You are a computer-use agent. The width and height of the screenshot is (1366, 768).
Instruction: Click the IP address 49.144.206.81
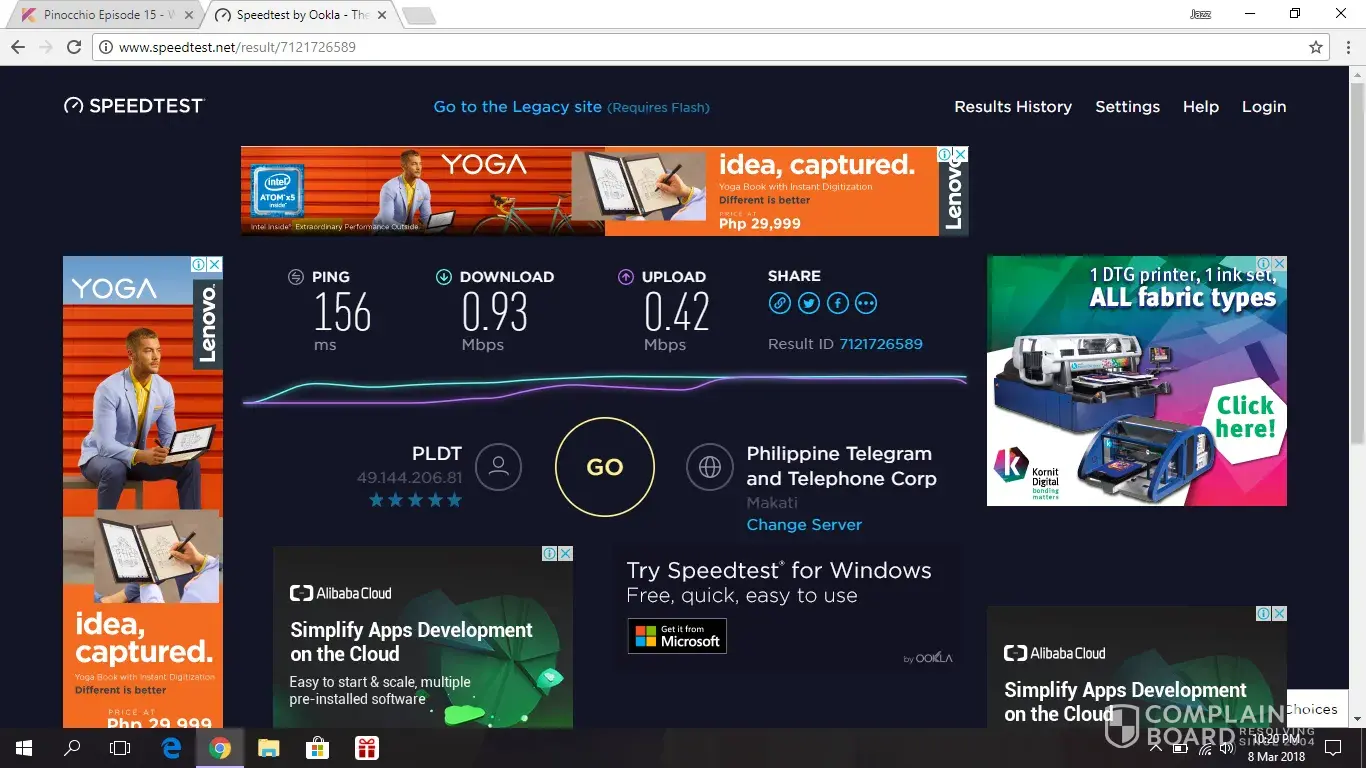tap(410, 478)
